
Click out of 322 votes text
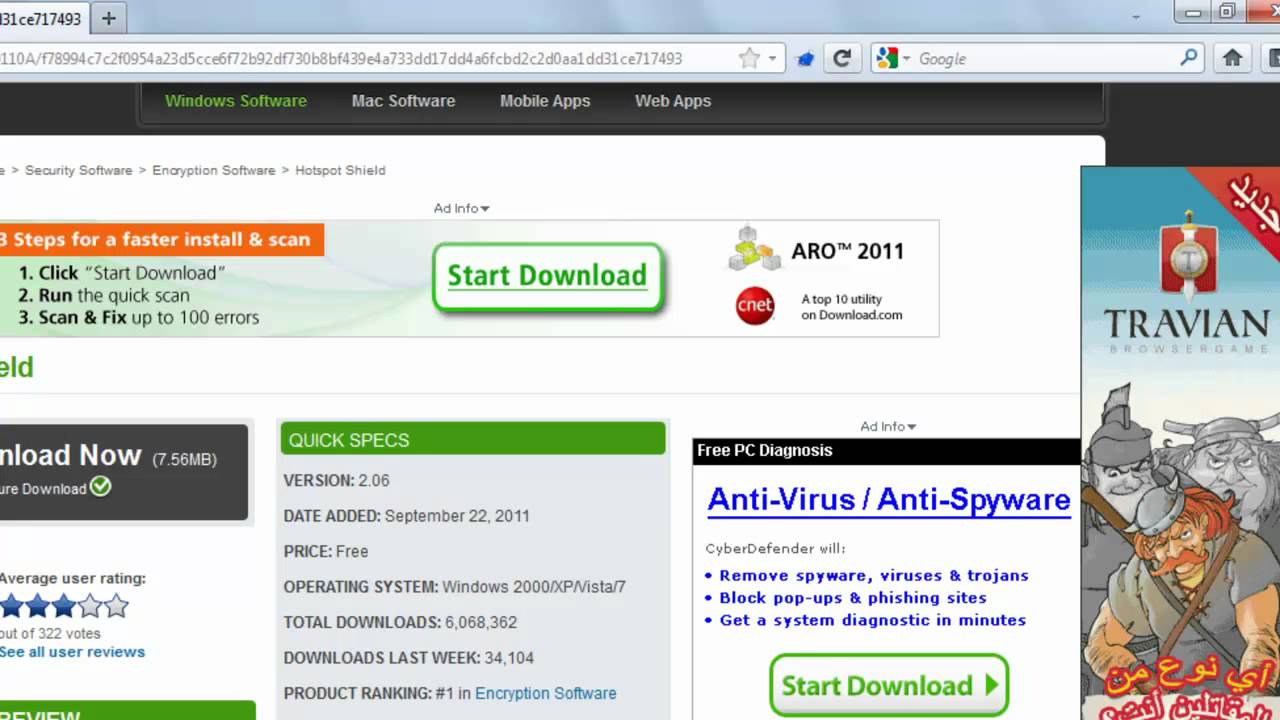click(50, 633)
